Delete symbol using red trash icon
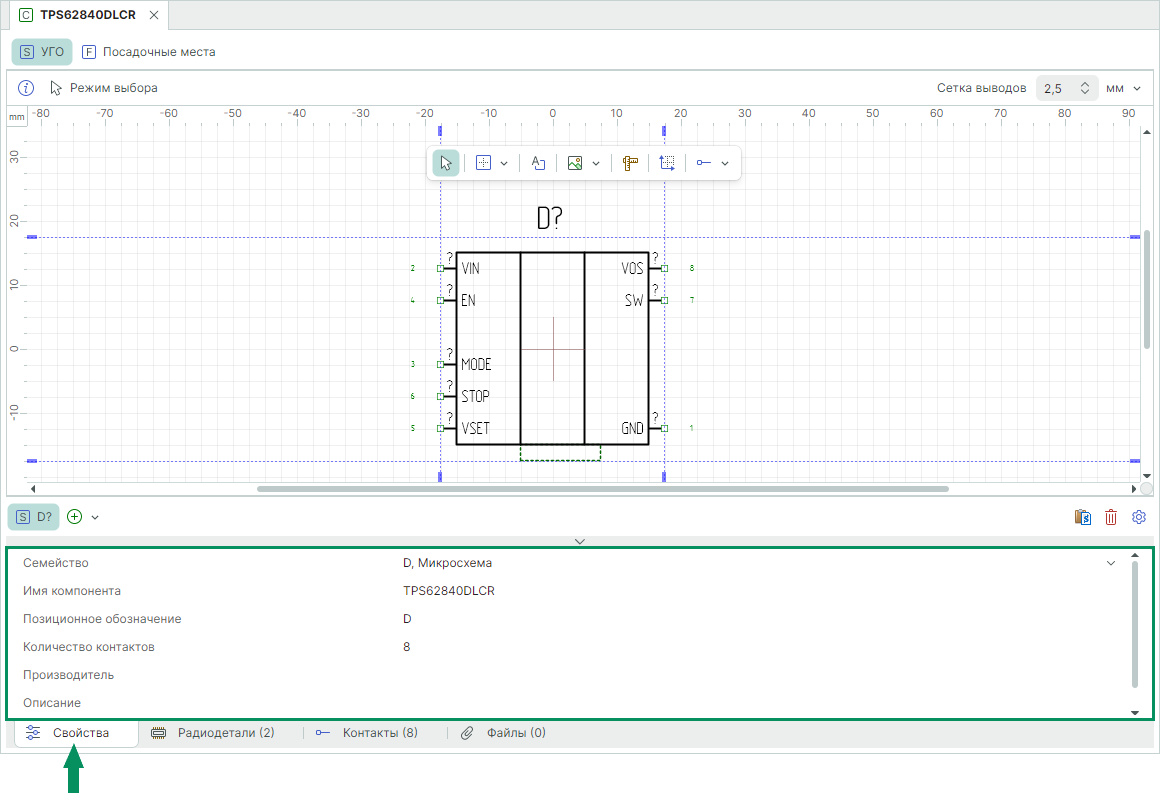1160x796 pixels. tap(1111, 517)
